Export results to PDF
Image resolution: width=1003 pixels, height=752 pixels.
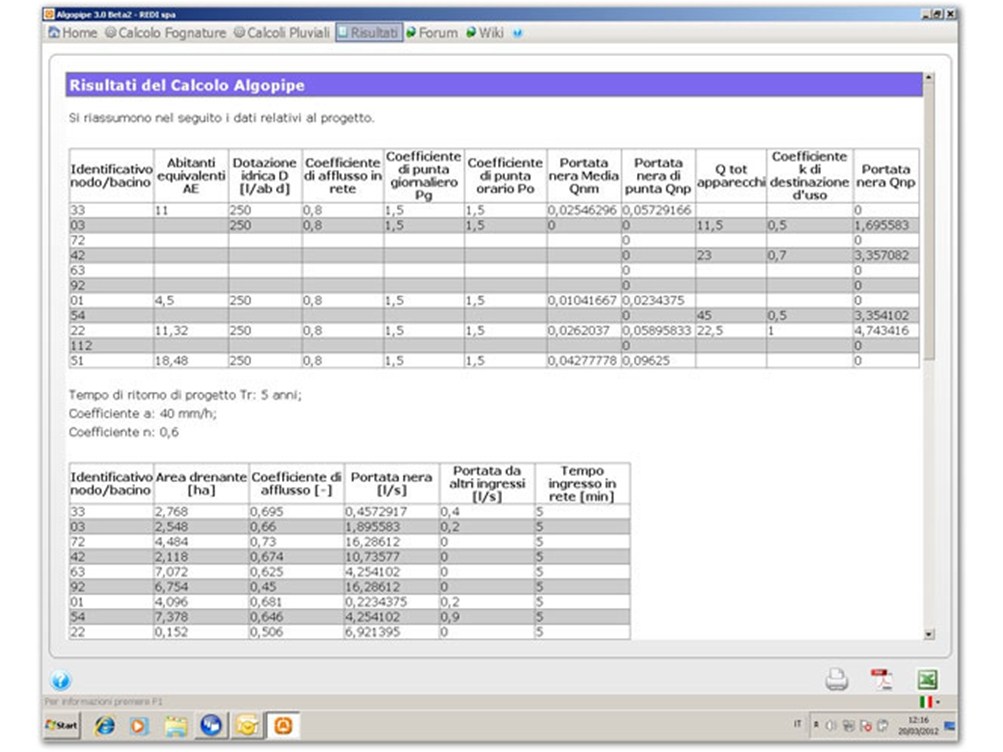[881, 680]
